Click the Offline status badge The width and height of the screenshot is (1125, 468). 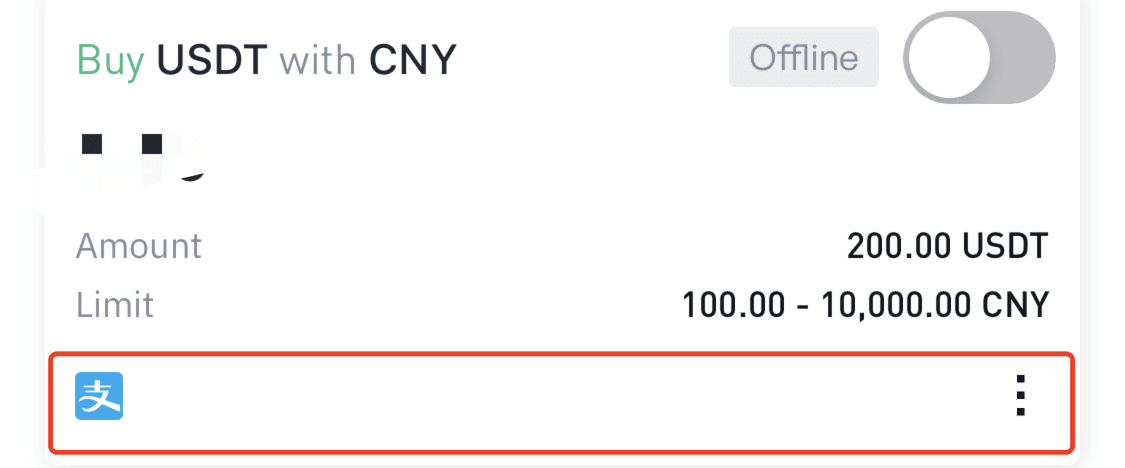click(x=804, y=57)
